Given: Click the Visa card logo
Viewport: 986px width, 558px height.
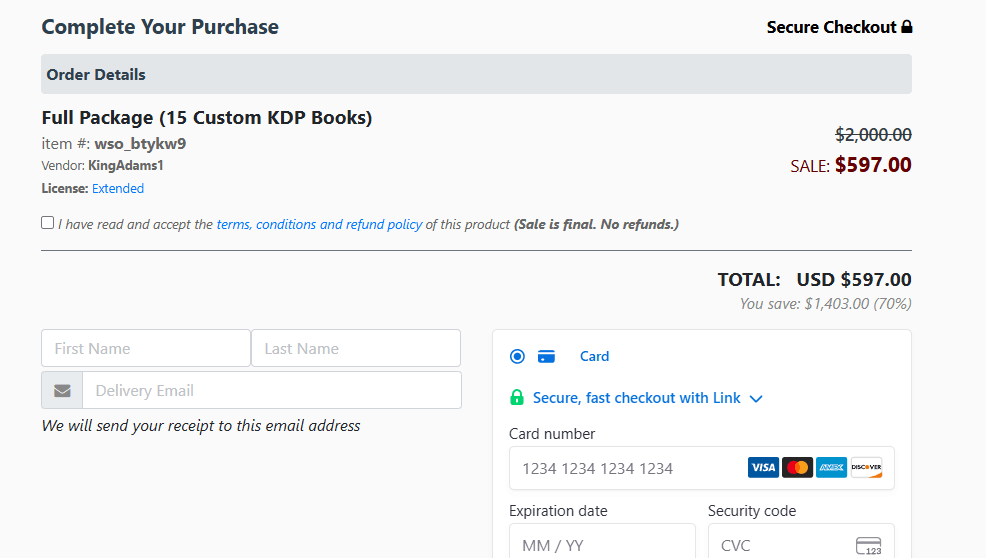Looking at the screenshot, I should click(763, 467).
